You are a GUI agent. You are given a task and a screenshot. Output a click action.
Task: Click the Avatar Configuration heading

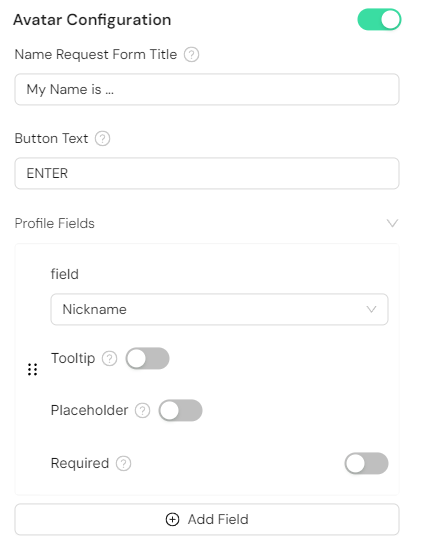pyautogui.click(x=92, y=20)
